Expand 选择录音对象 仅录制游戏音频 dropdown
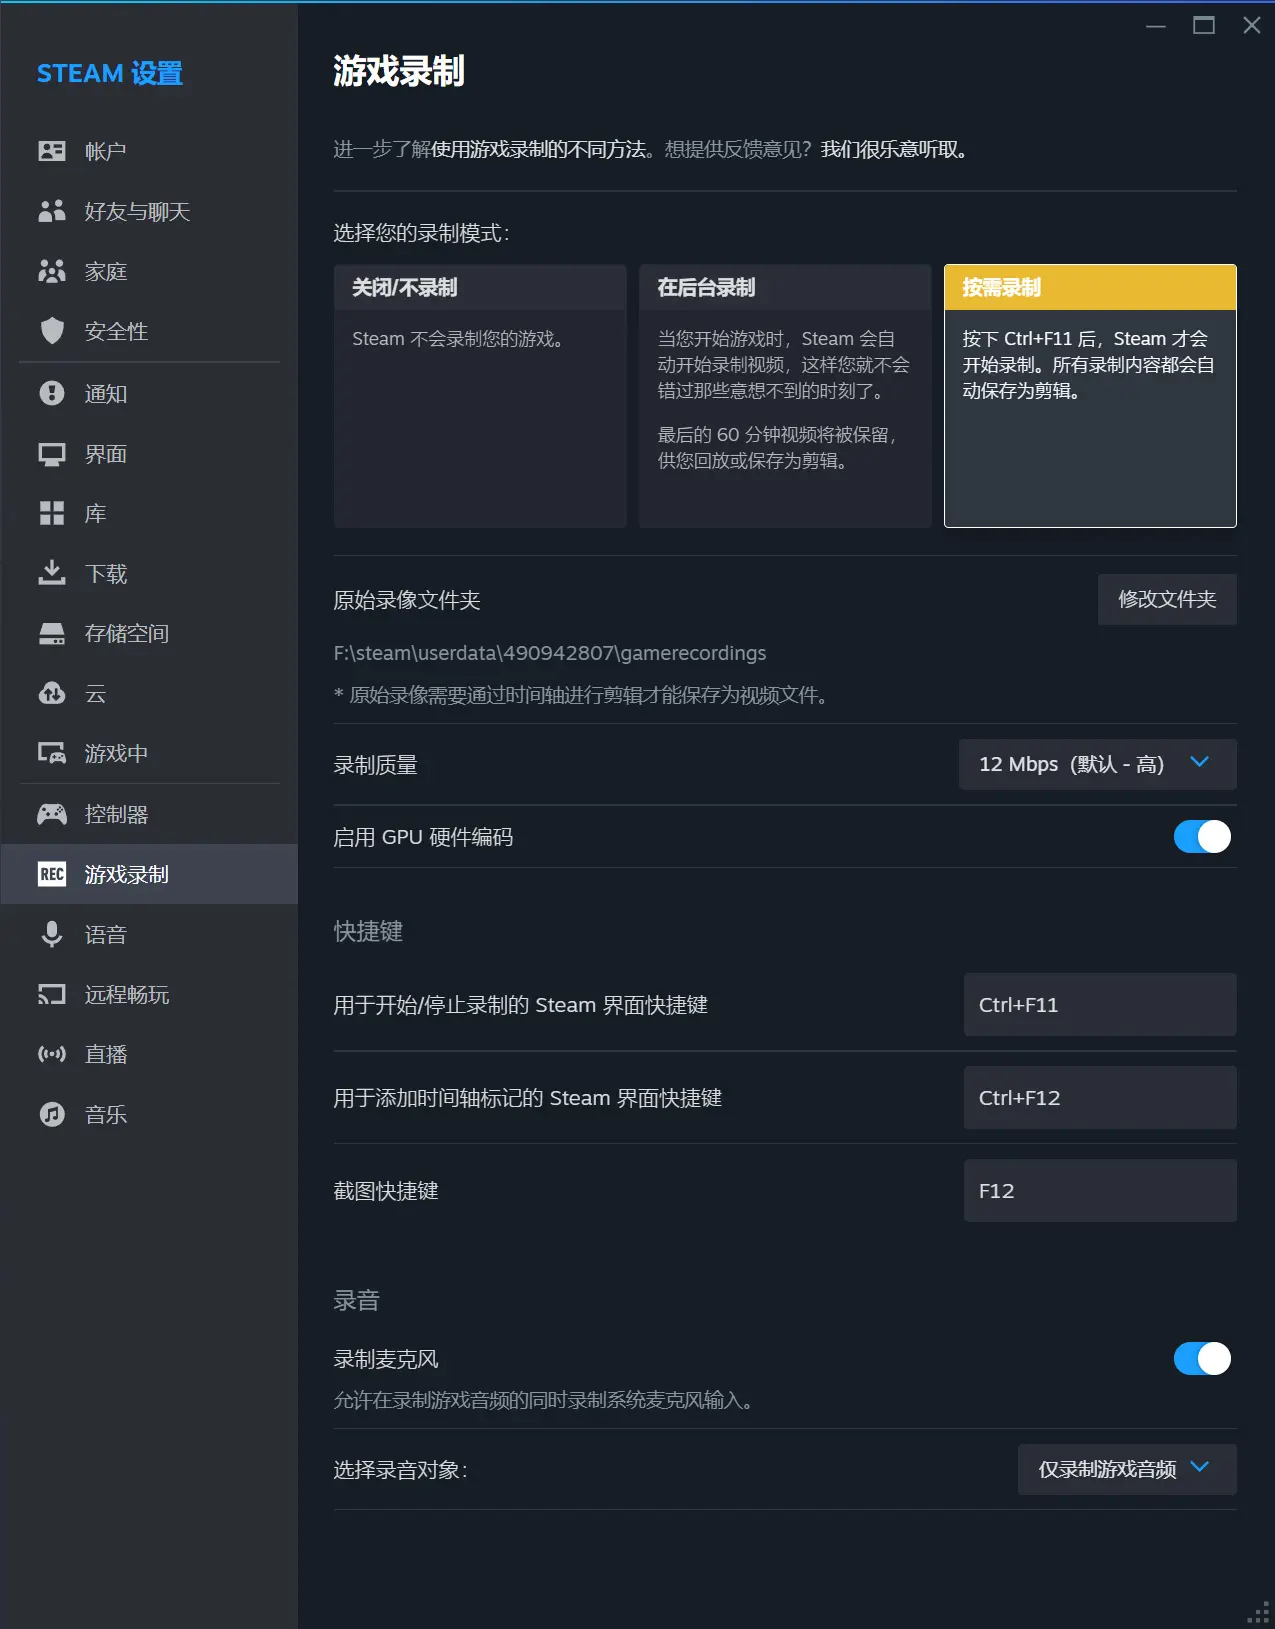1275x1629 pixels. 1127,1469
